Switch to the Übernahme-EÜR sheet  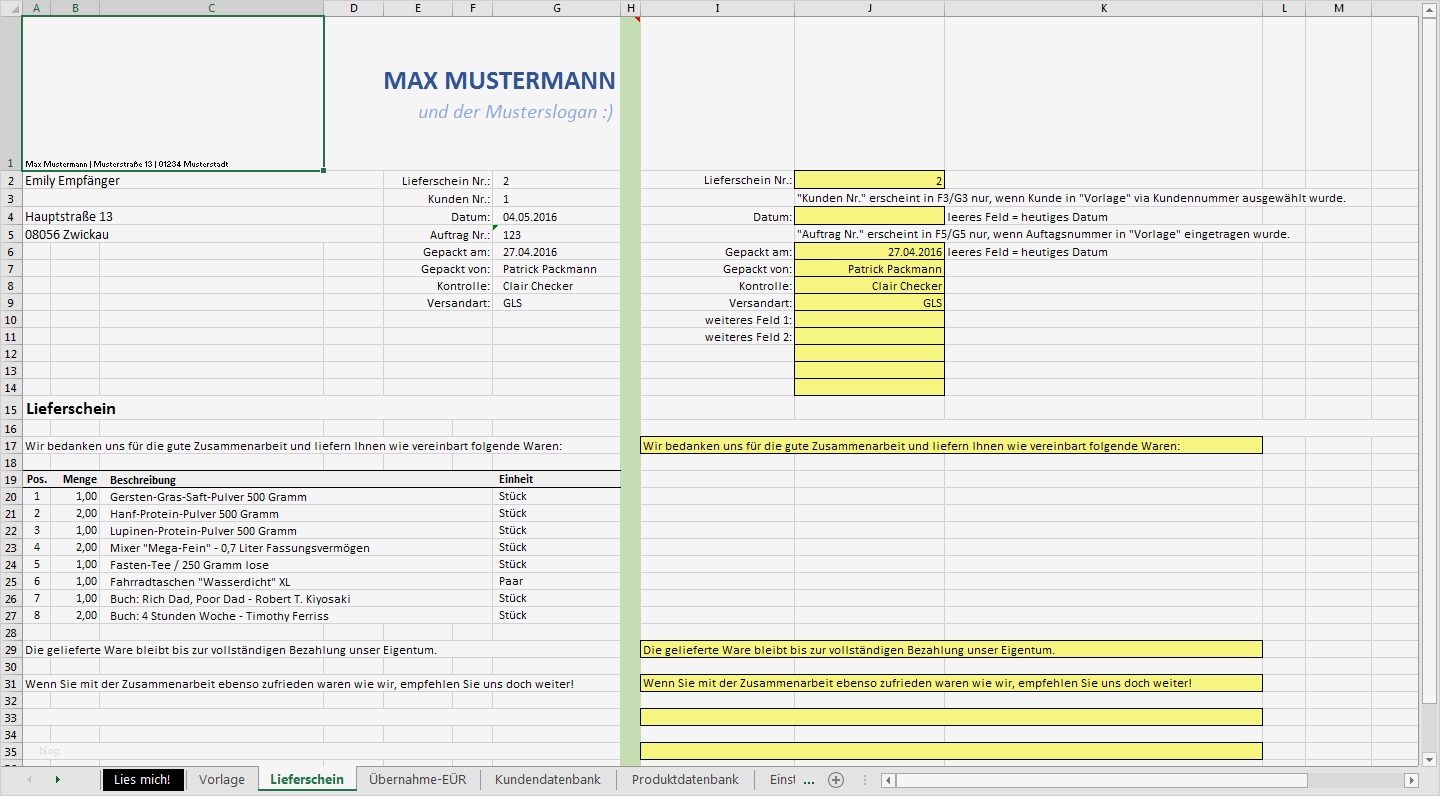click(x=417, y=779)
